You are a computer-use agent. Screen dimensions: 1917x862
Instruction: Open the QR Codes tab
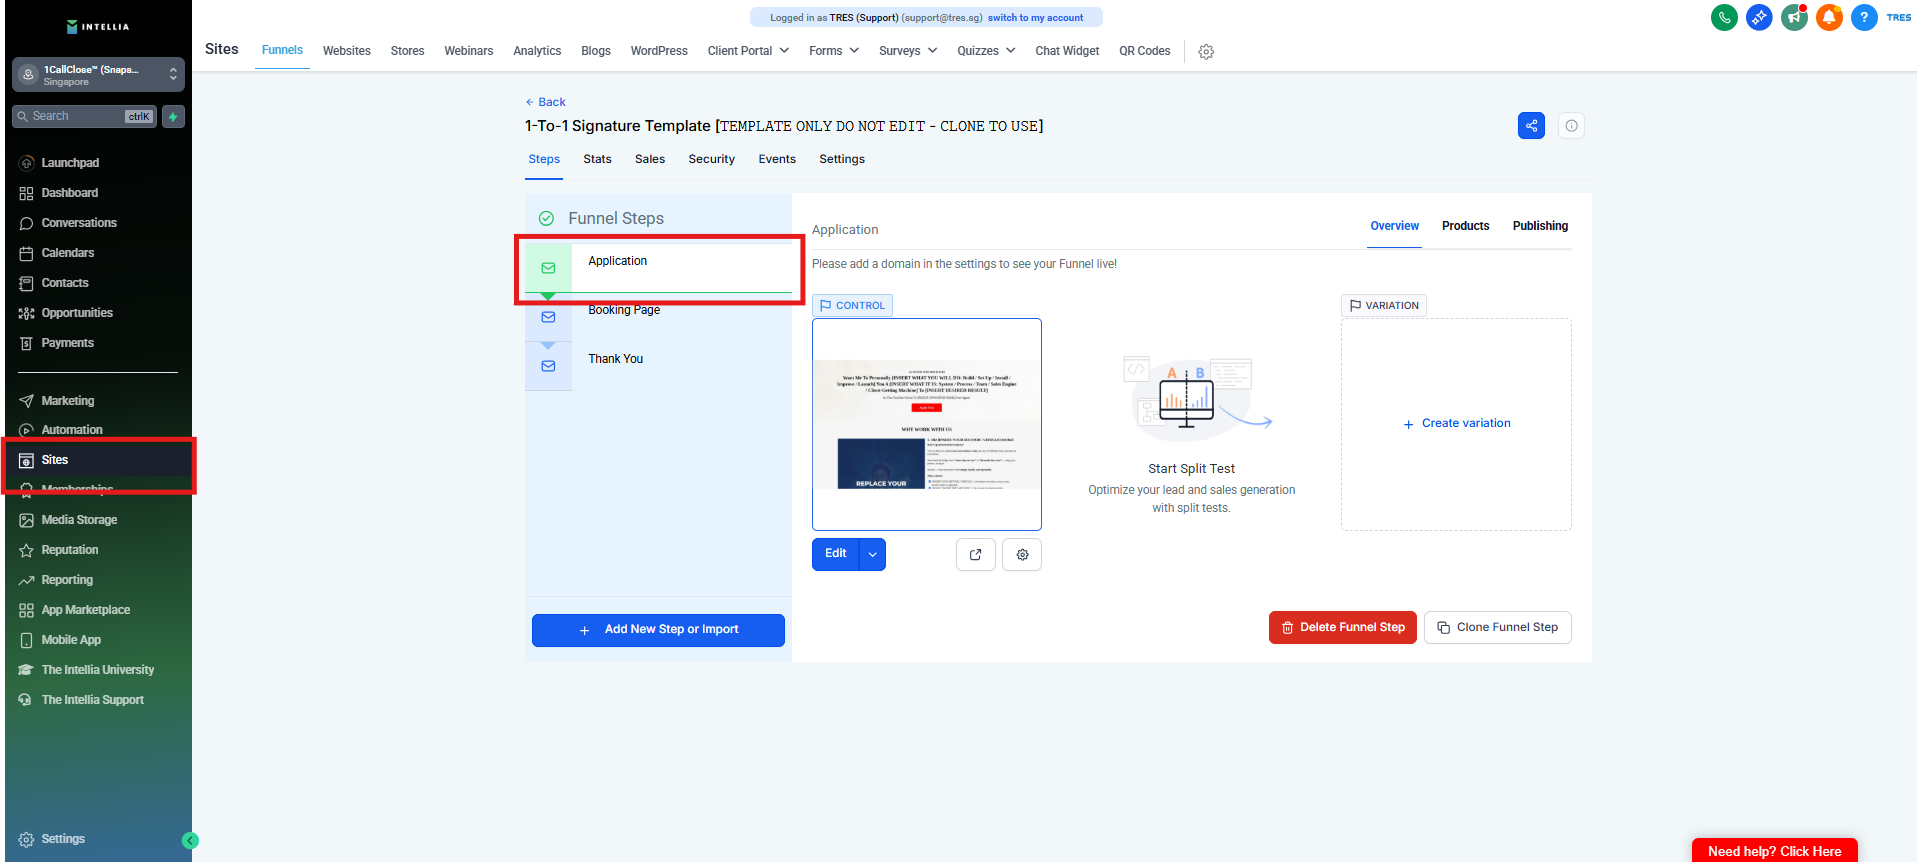(x=1145, y=51)
